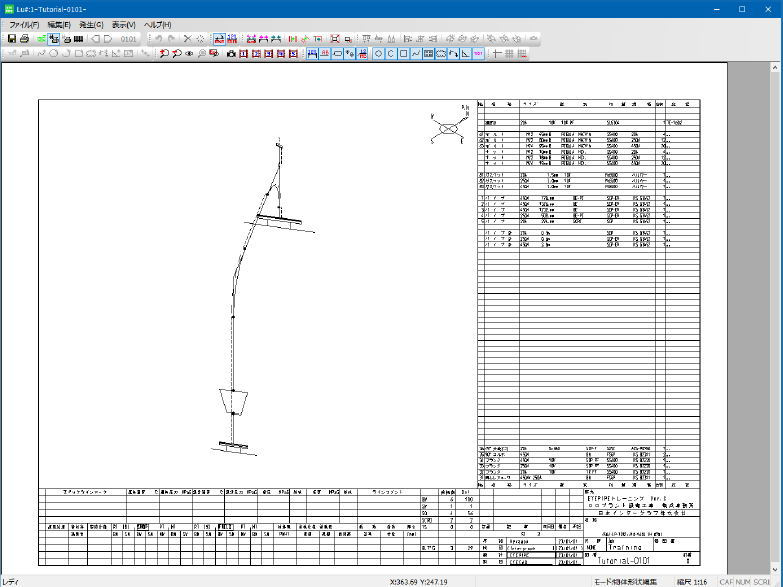
Task: Click the Training text in the title block
Action: pos(625,548)
